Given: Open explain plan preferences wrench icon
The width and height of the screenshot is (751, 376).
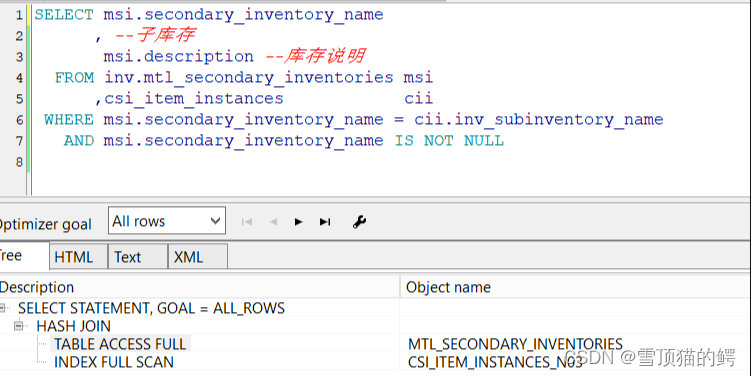Looking at the screenshot, I should [x=359, y=222].
